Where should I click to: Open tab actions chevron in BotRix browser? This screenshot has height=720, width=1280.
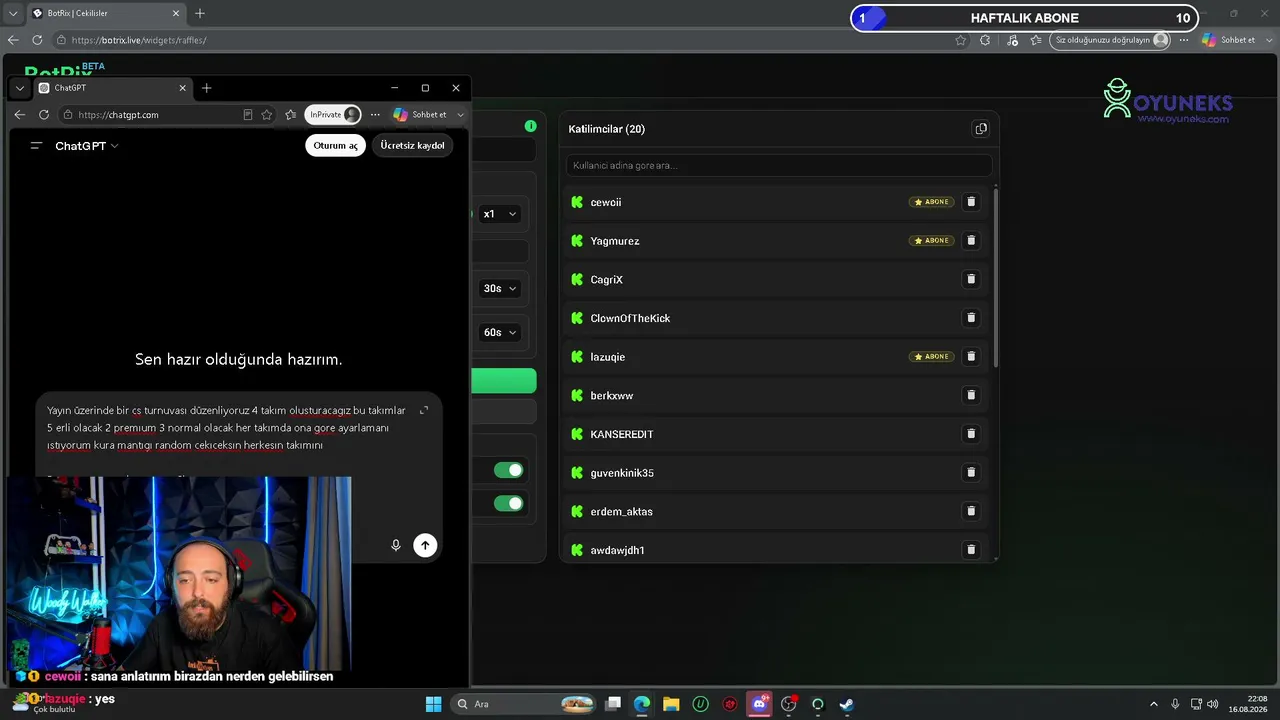point(13,14)
